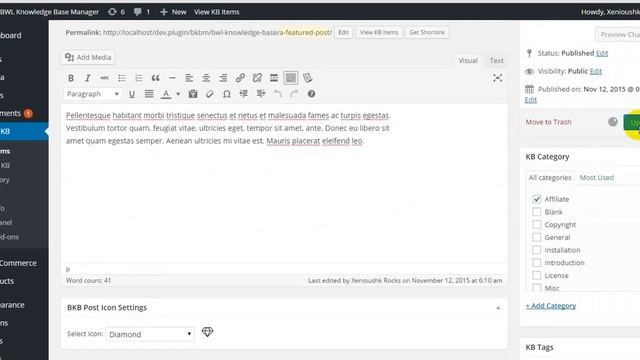Insert a bulleted list
The width and height of the screenshot is (640, 360).
tap(122, 78)
